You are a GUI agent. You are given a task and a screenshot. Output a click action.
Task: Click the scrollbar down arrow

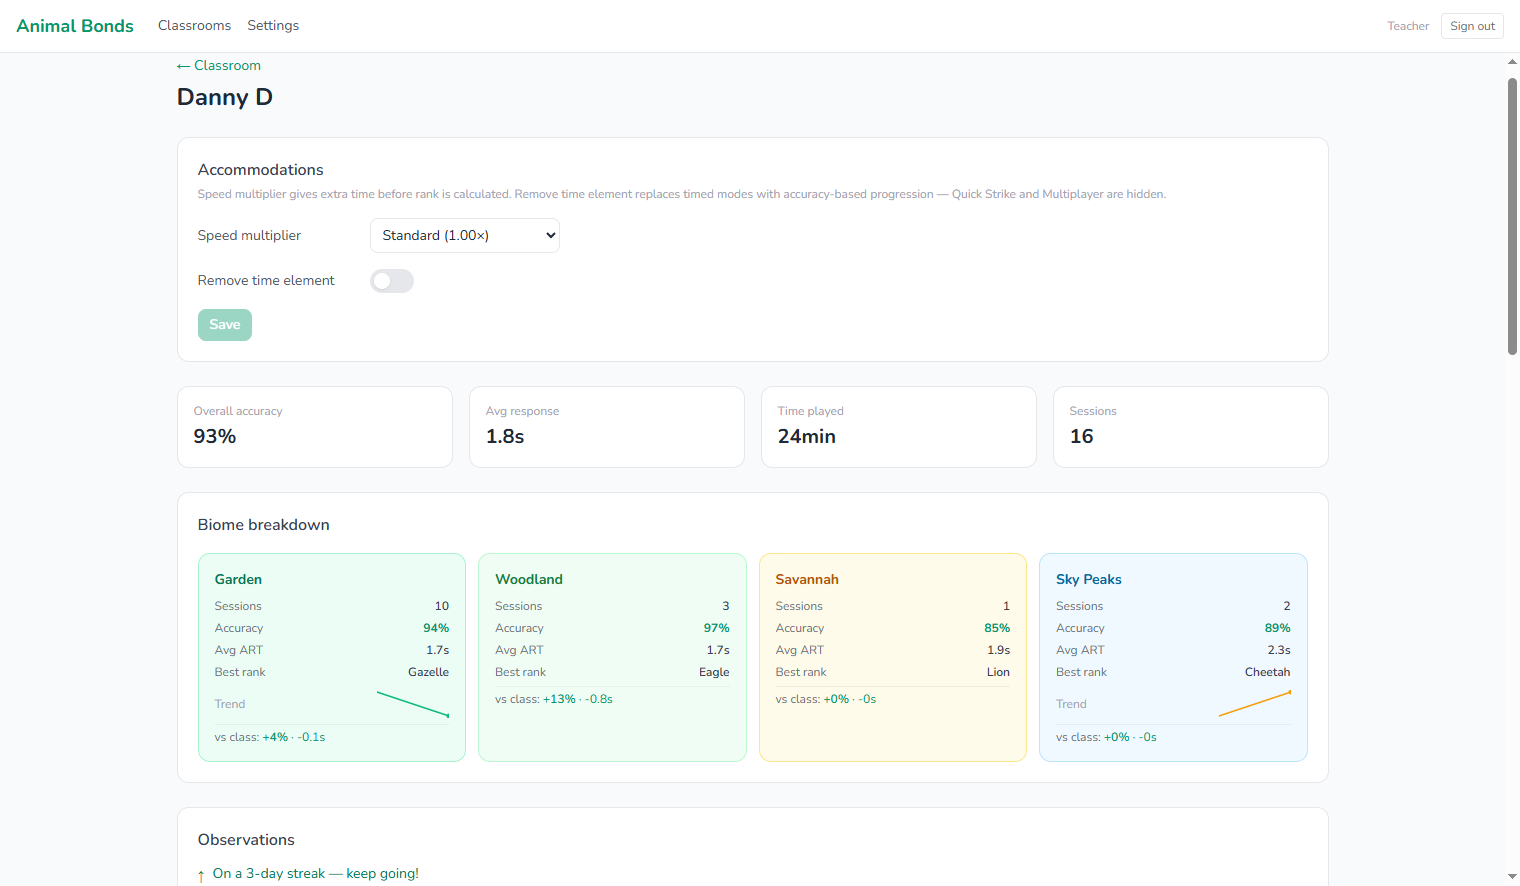[x=1512, y=877]
